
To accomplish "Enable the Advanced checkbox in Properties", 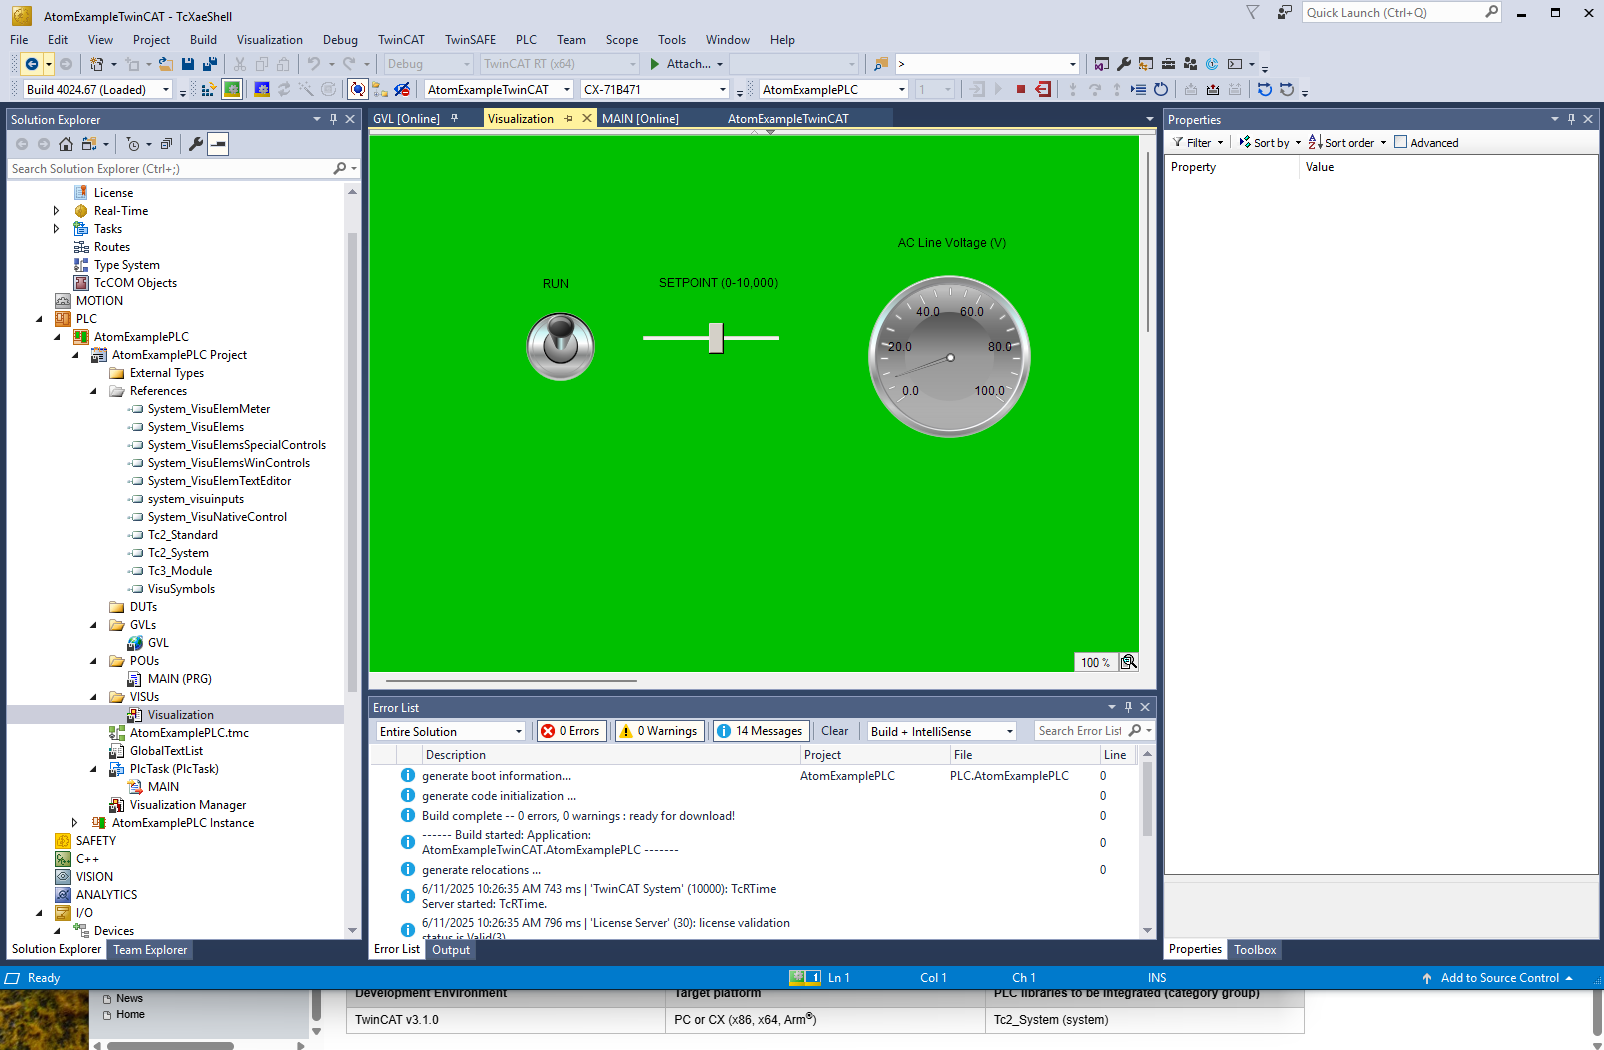I will tap(1400, 143).
